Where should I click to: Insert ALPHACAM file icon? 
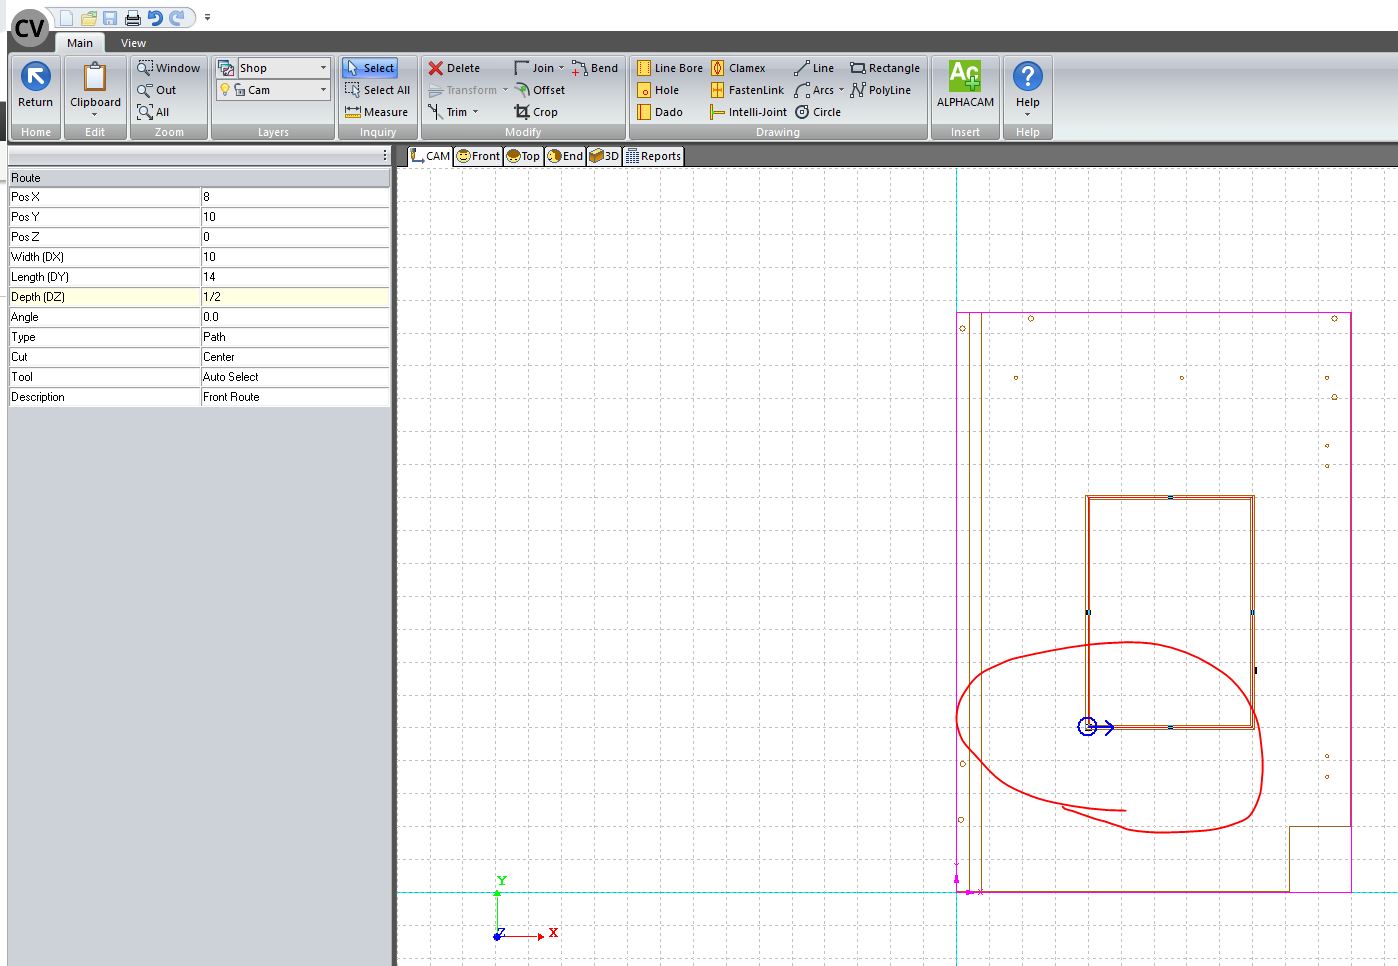pyautogui.click(x=965, y=77)
